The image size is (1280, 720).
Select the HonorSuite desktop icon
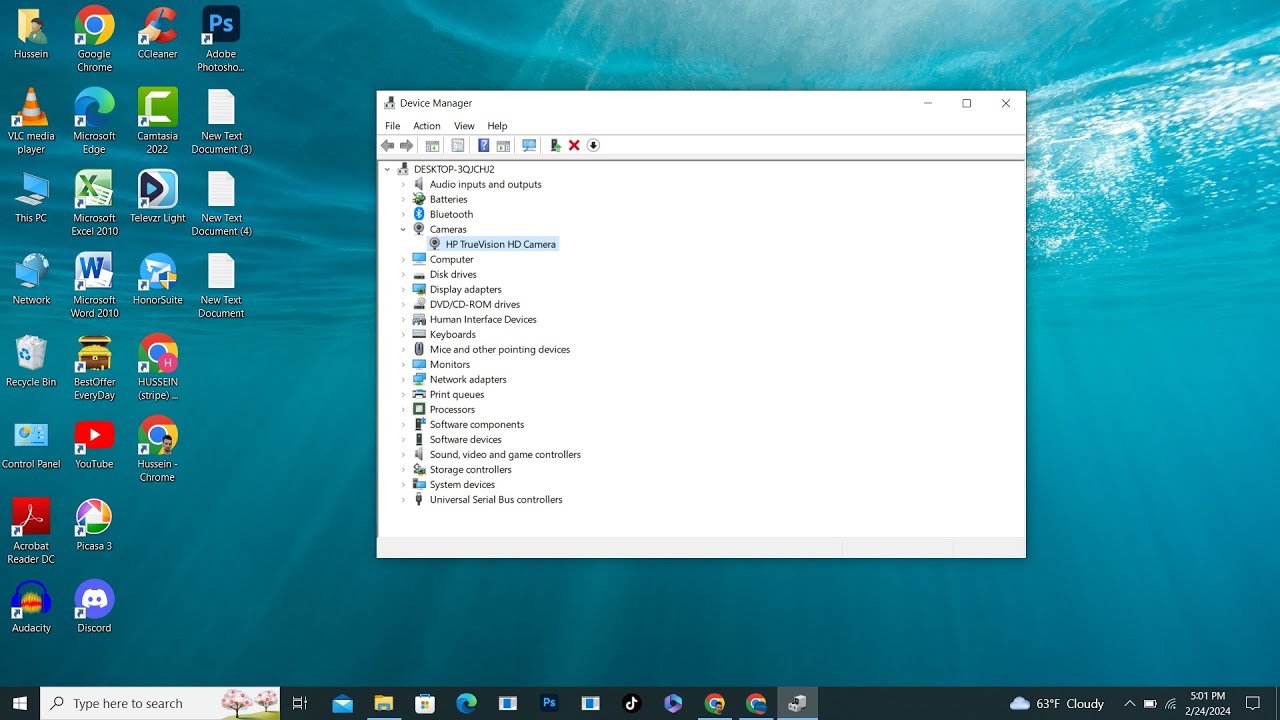coord(157,280)
